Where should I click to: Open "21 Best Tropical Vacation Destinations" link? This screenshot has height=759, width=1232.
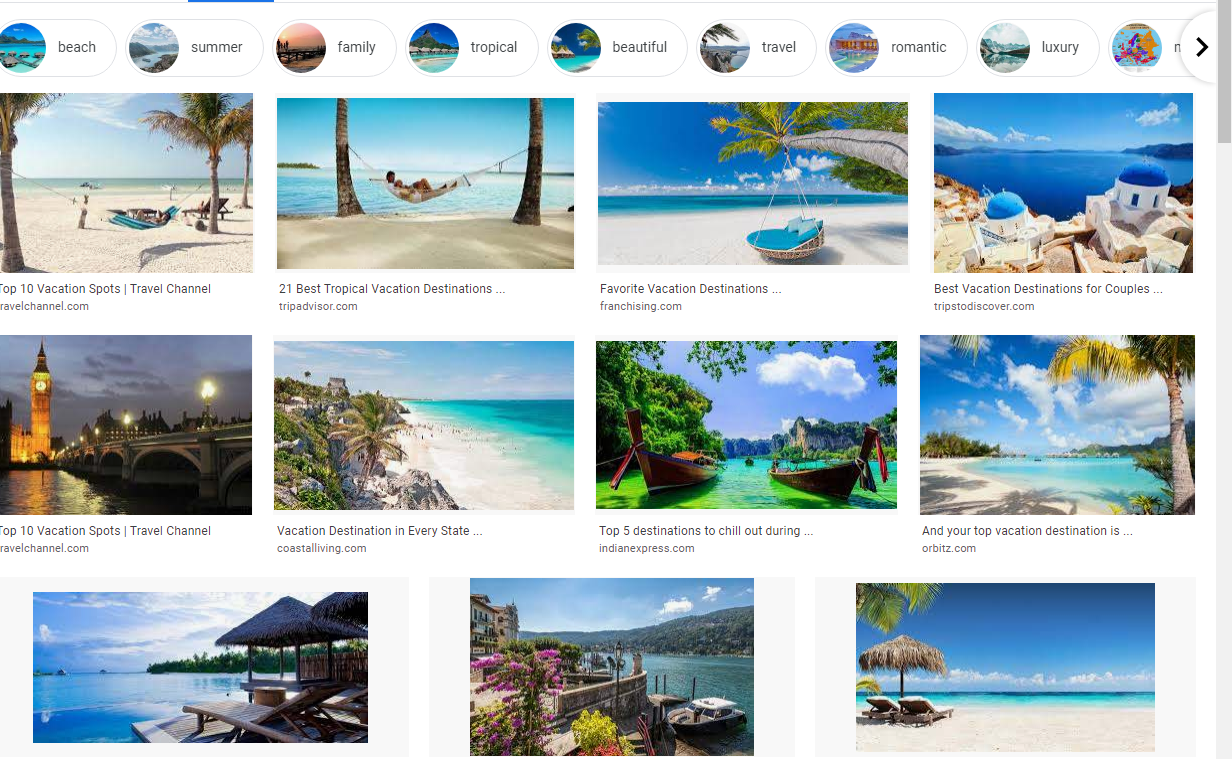click(x=392, y=289)
